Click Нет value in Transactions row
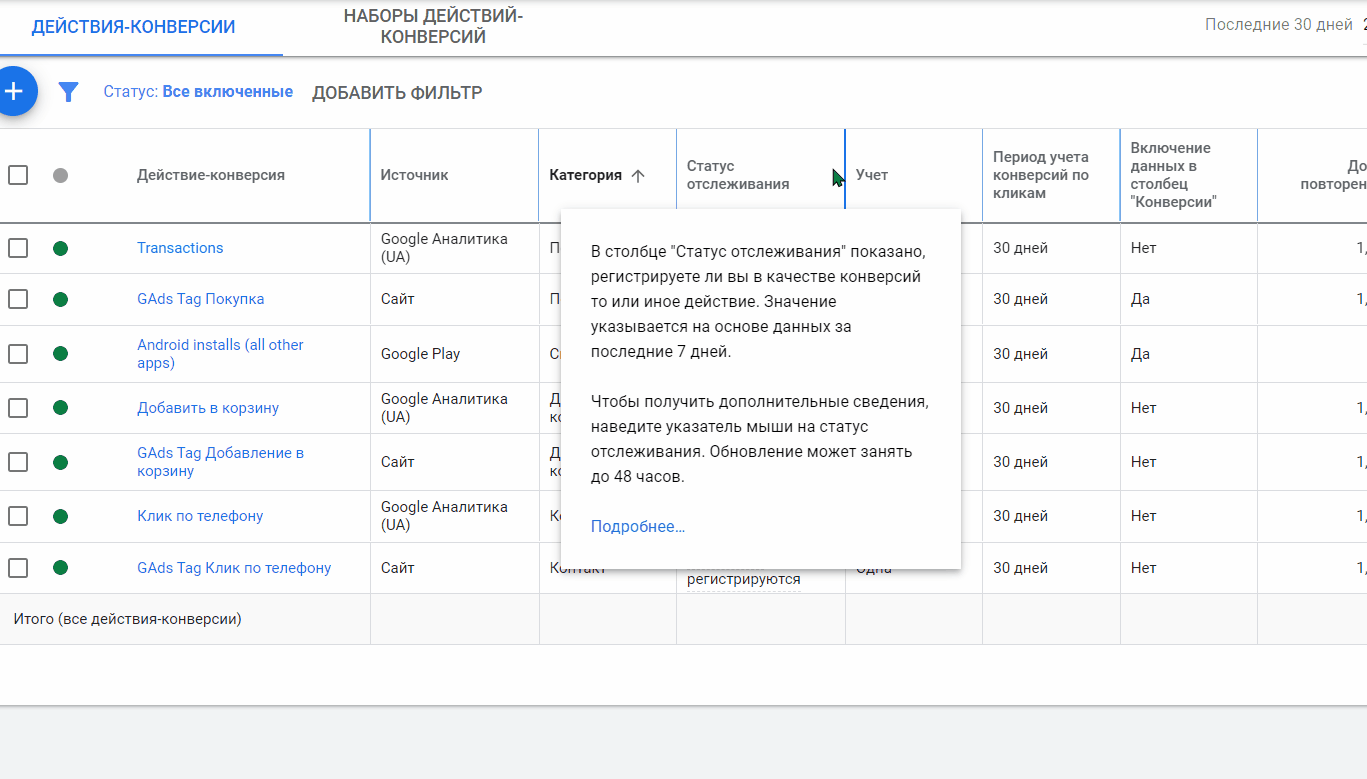 click(x=1144, y=248)
